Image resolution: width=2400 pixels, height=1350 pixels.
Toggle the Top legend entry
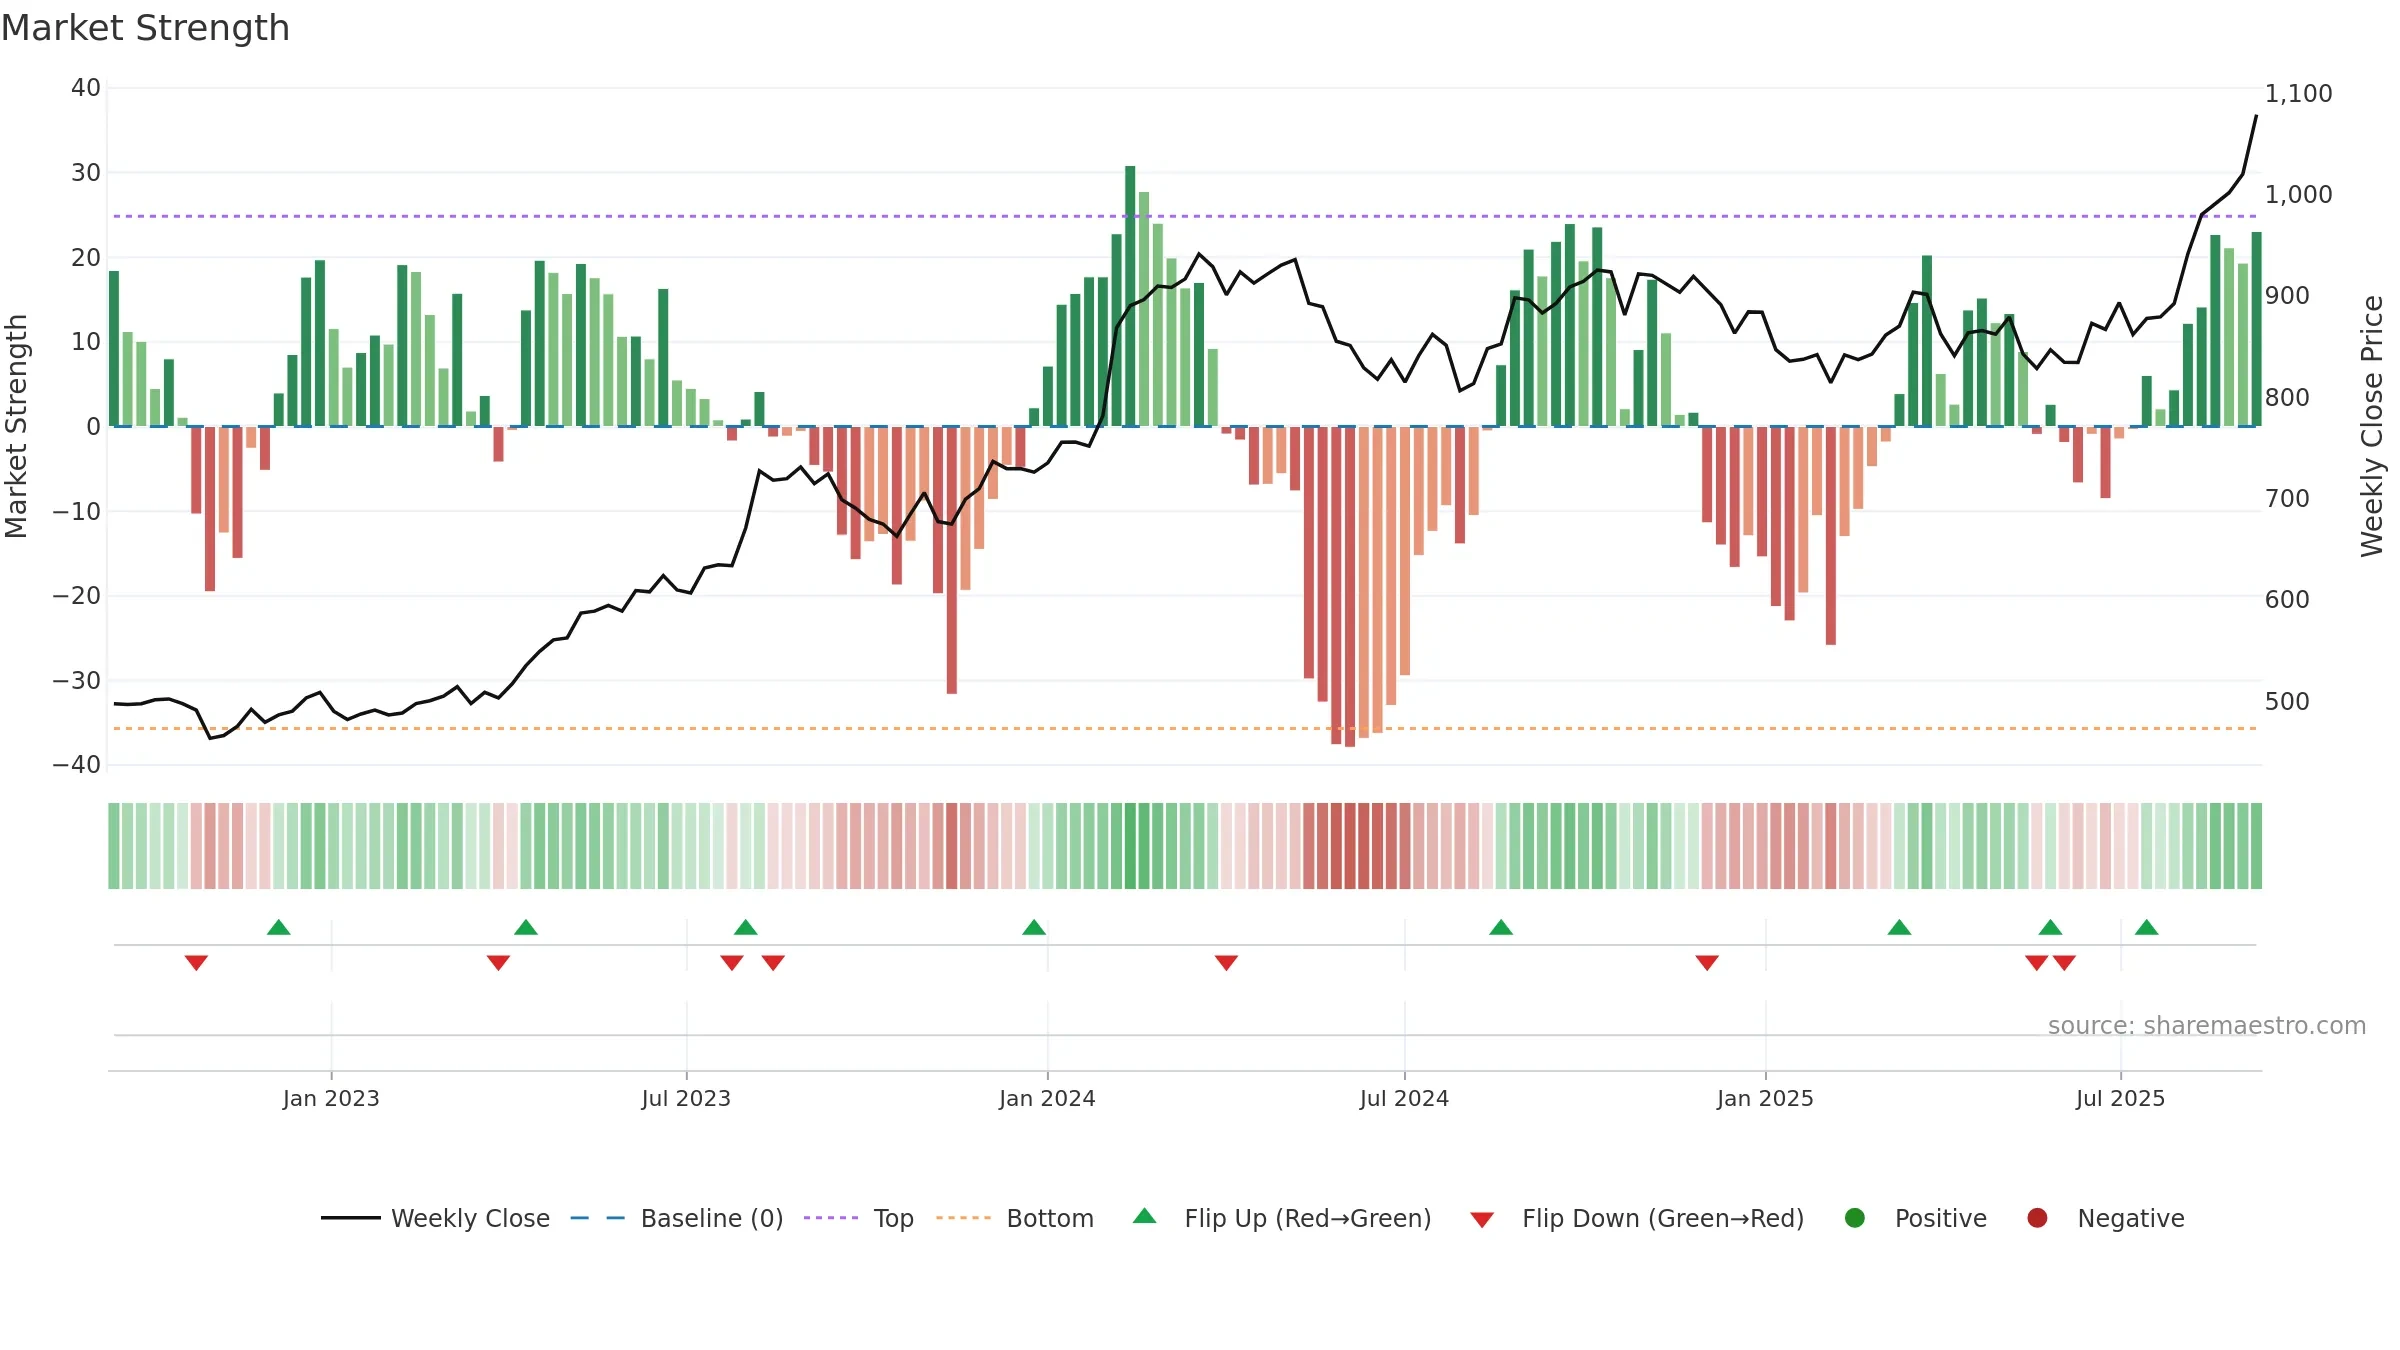point(859,1218)
